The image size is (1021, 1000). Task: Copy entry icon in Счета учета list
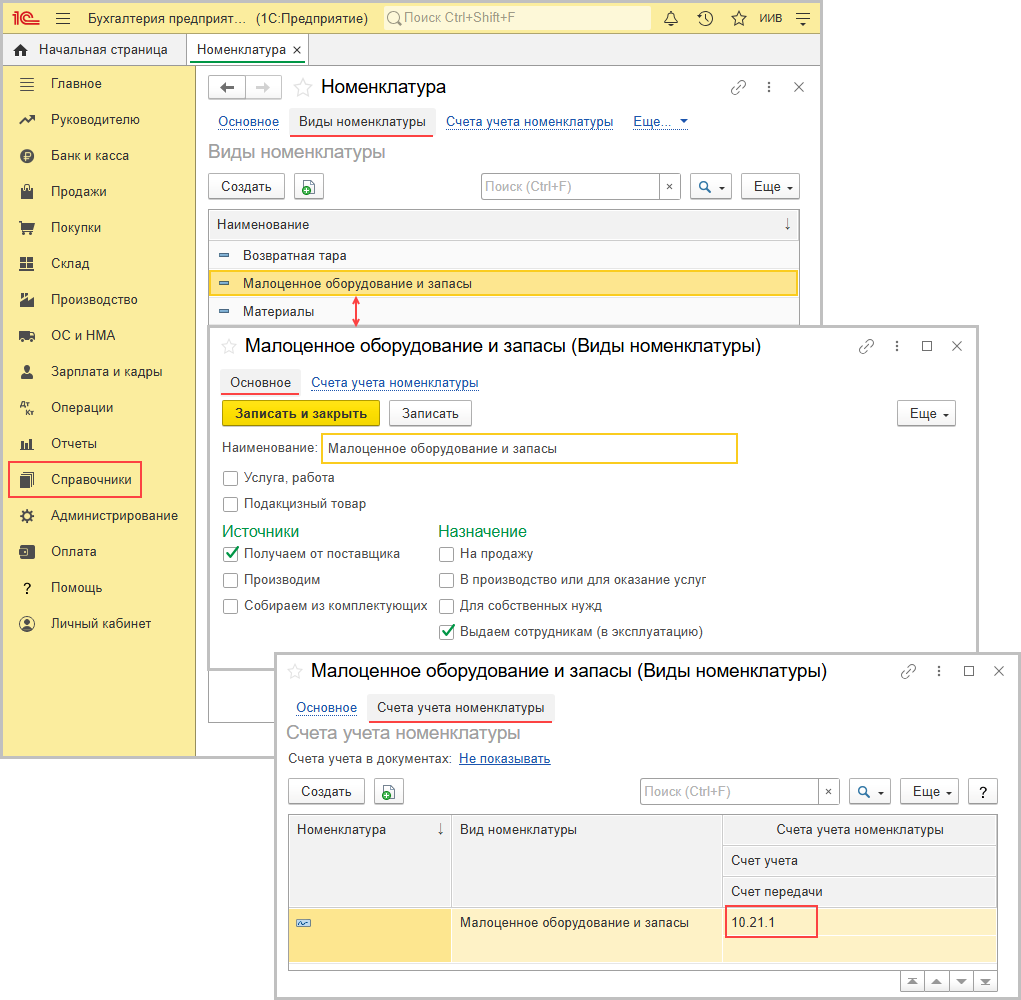(389, 792)
